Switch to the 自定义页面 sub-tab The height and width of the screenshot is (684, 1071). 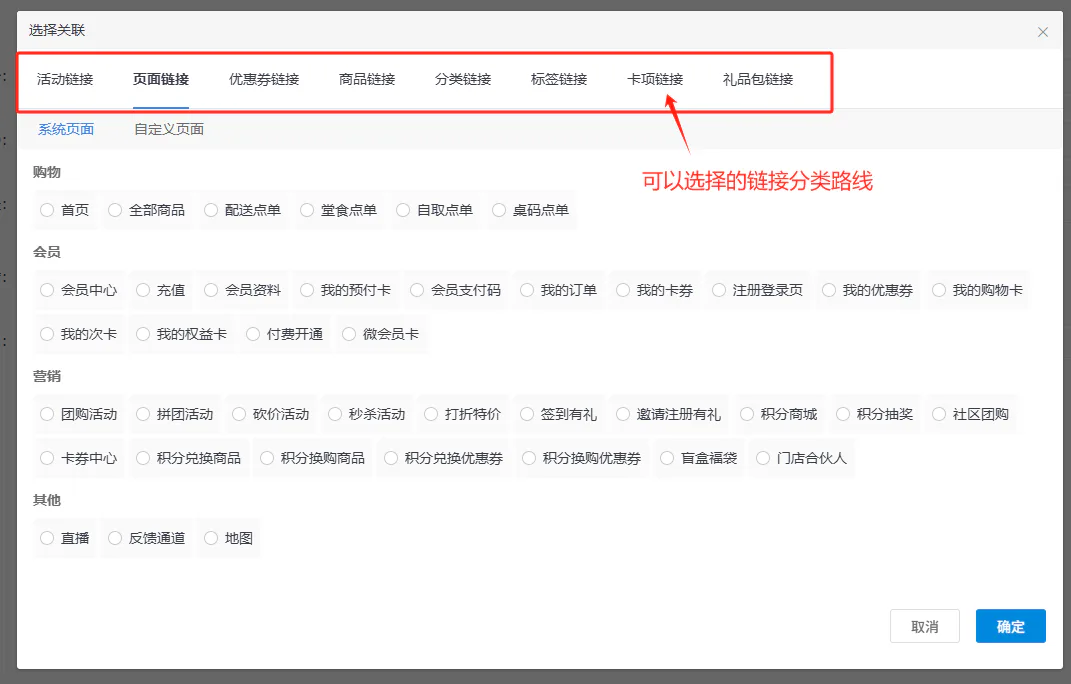pyautogui.click(x=169, y=129)
